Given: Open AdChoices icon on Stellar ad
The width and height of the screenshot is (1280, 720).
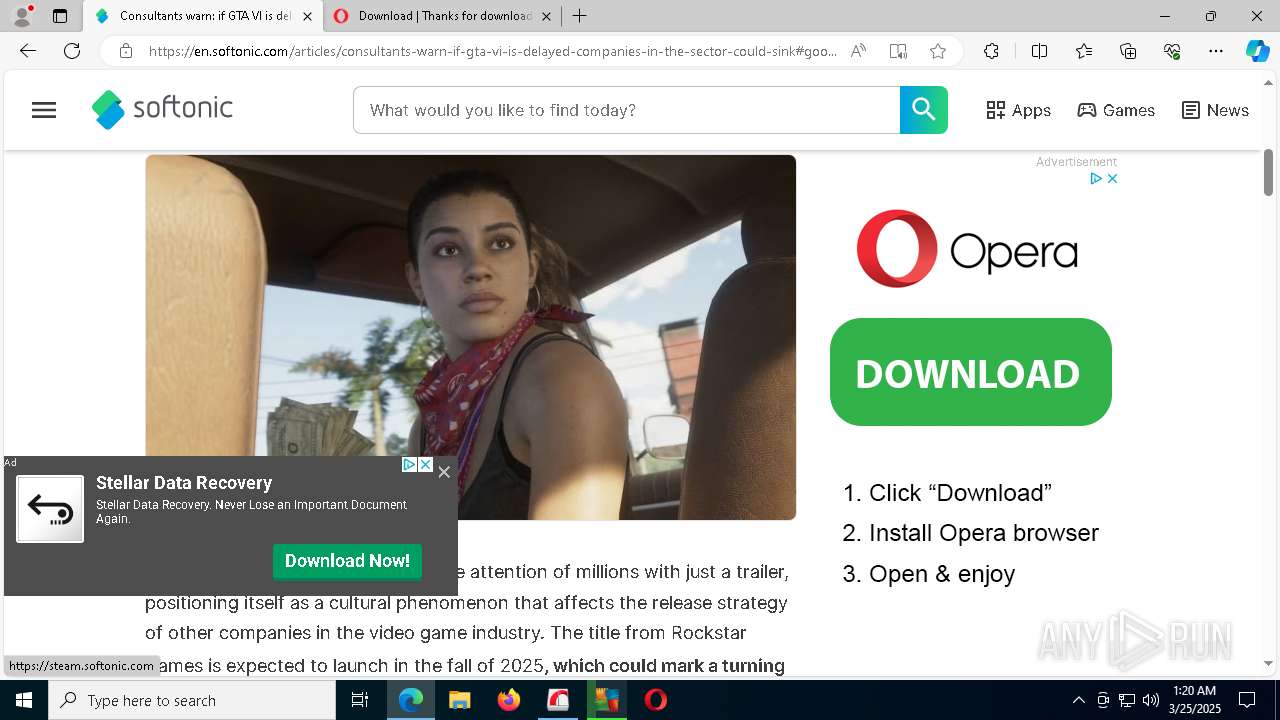Looking at the screenshot, I should [x=409, y=465].
